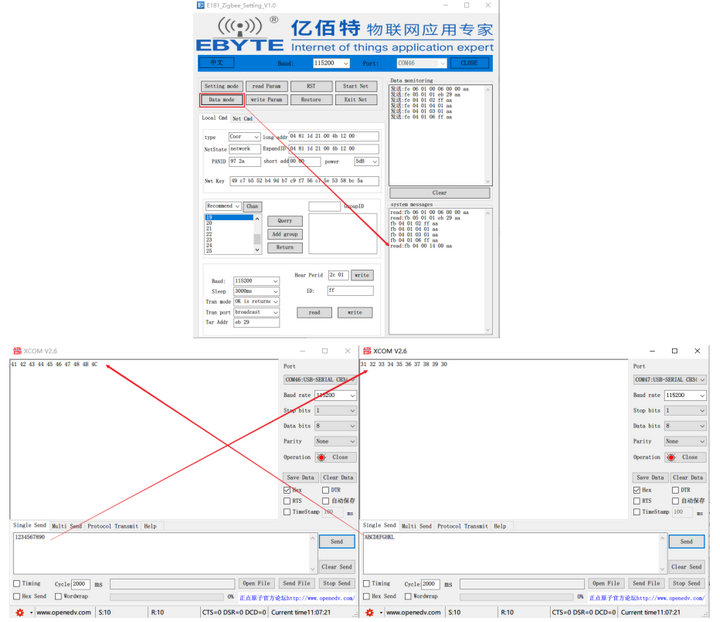Viewport: 720px width, 622px height.
Task: Close serial port via Operation button in COM46 XCOM
Action: (x=336, y=457)
